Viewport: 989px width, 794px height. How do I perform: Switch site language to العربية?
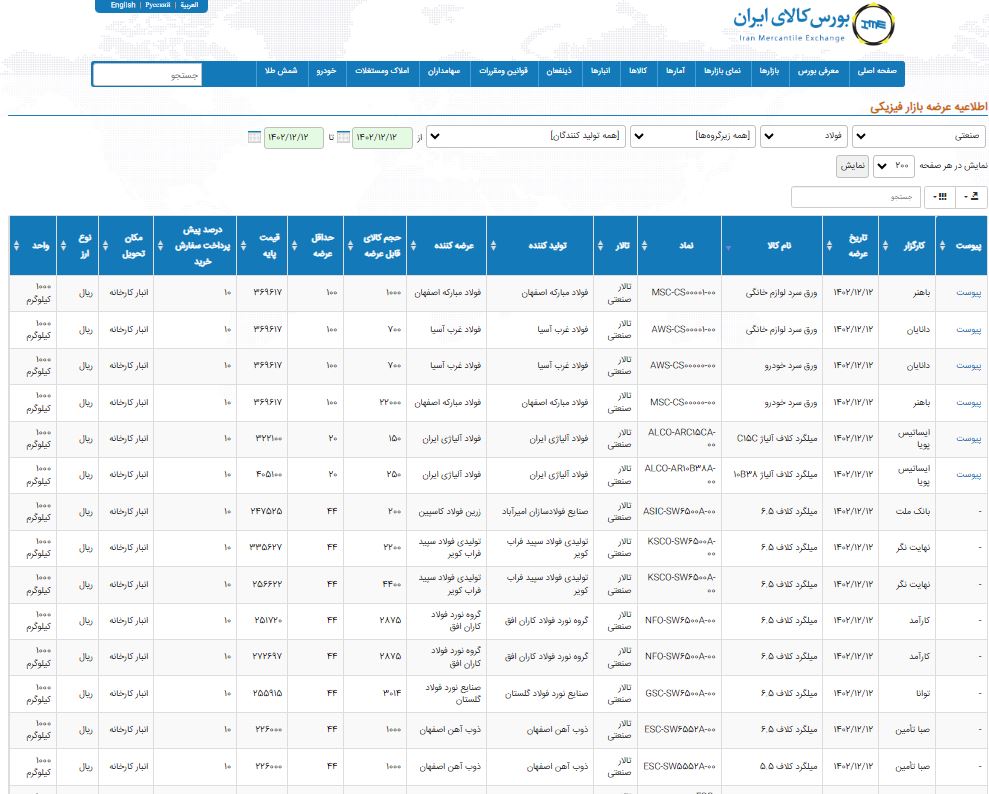tap(189, 5)
